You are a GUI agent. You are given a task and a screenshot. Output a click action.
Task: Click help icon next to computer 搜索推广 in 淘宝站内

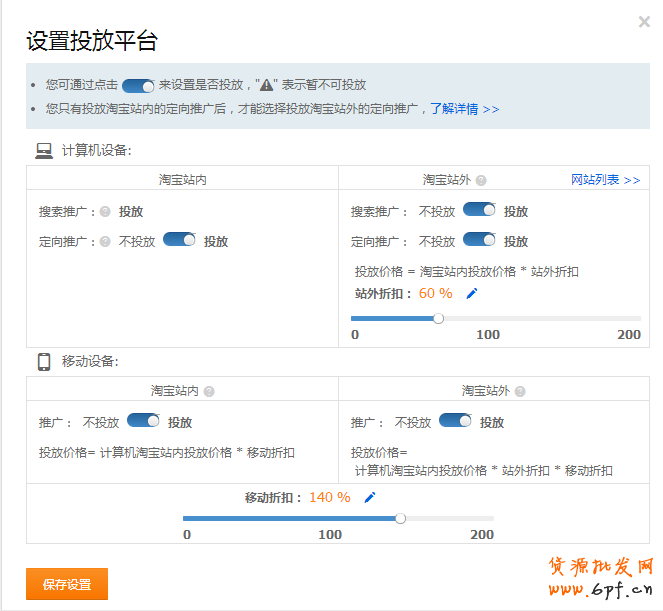point(105,212)
